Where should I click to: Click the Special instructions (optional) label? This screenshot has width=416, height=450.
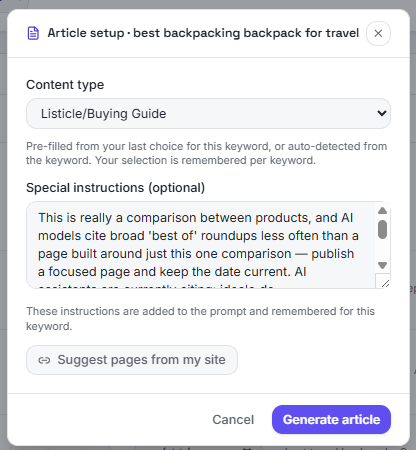point(115,188)
